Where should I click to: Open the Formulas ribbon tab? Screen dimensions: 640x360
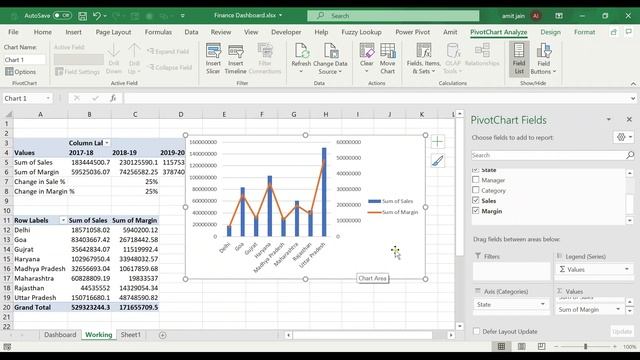158,32
